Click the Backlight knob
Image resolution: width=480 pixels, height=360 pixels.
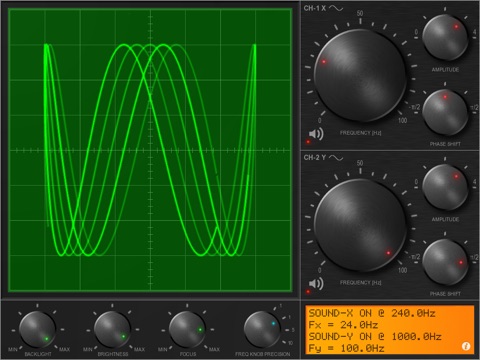coord(37,329)
